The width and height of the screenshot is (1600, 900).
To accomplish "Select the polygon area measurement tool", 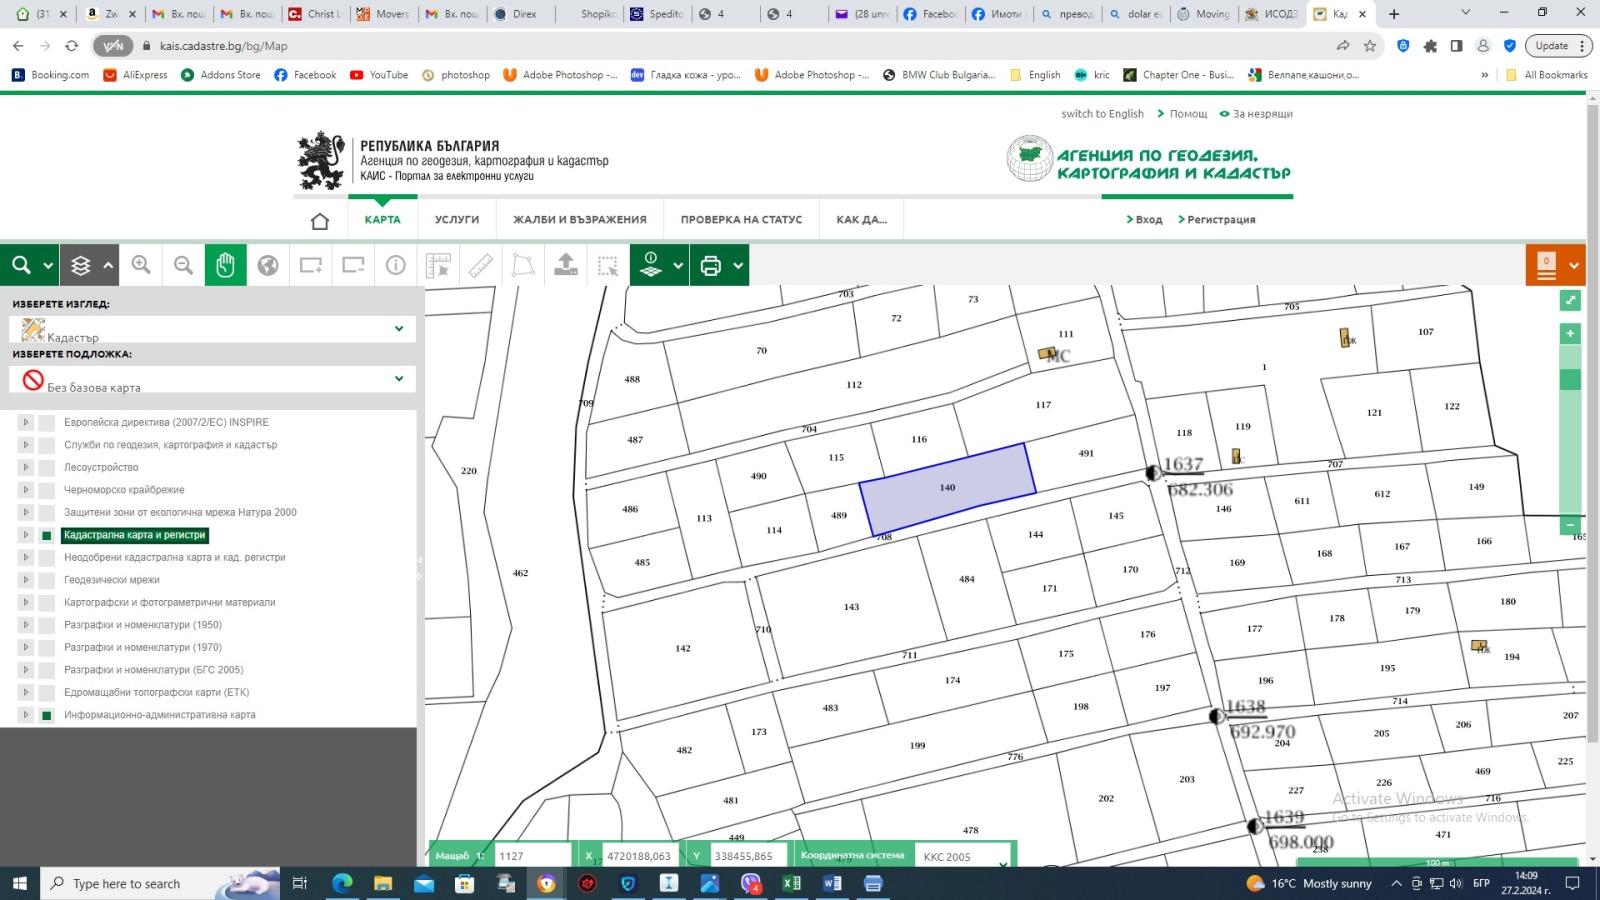I will 521,265.
